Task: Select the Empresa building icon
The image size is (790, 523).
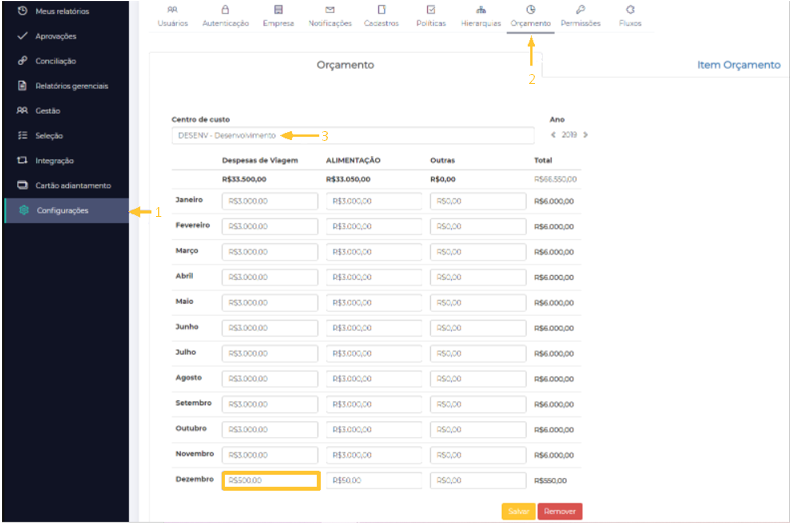Action: pyautogui.click(x=278, y=10)
